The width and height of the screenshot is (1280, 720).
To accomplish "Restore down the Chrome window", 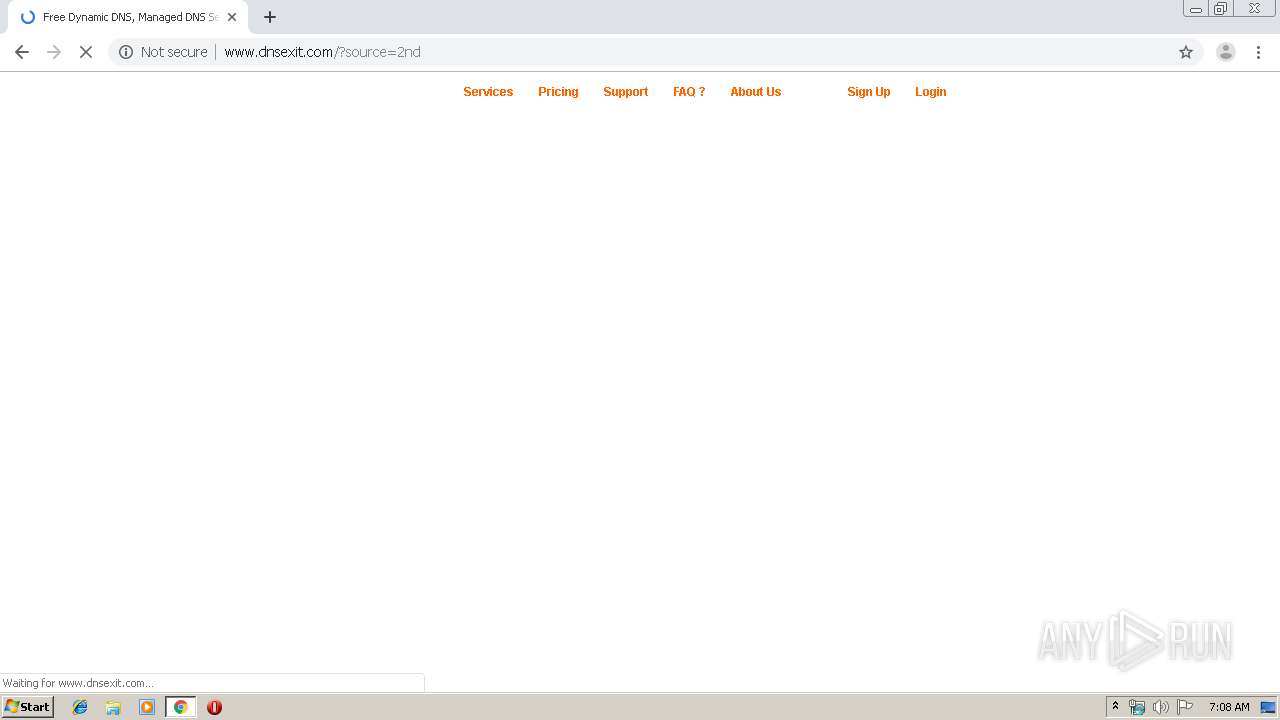I will click(x=1221, y=8).
